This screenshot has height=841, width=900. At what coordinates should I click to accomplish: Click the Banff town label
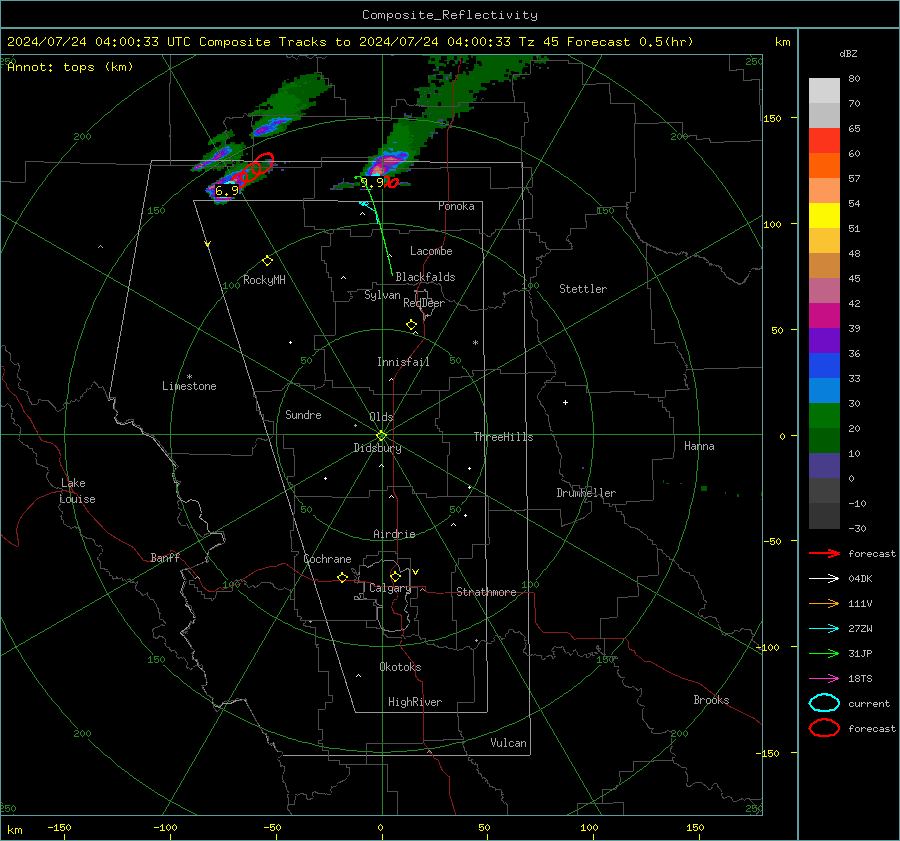165,558
